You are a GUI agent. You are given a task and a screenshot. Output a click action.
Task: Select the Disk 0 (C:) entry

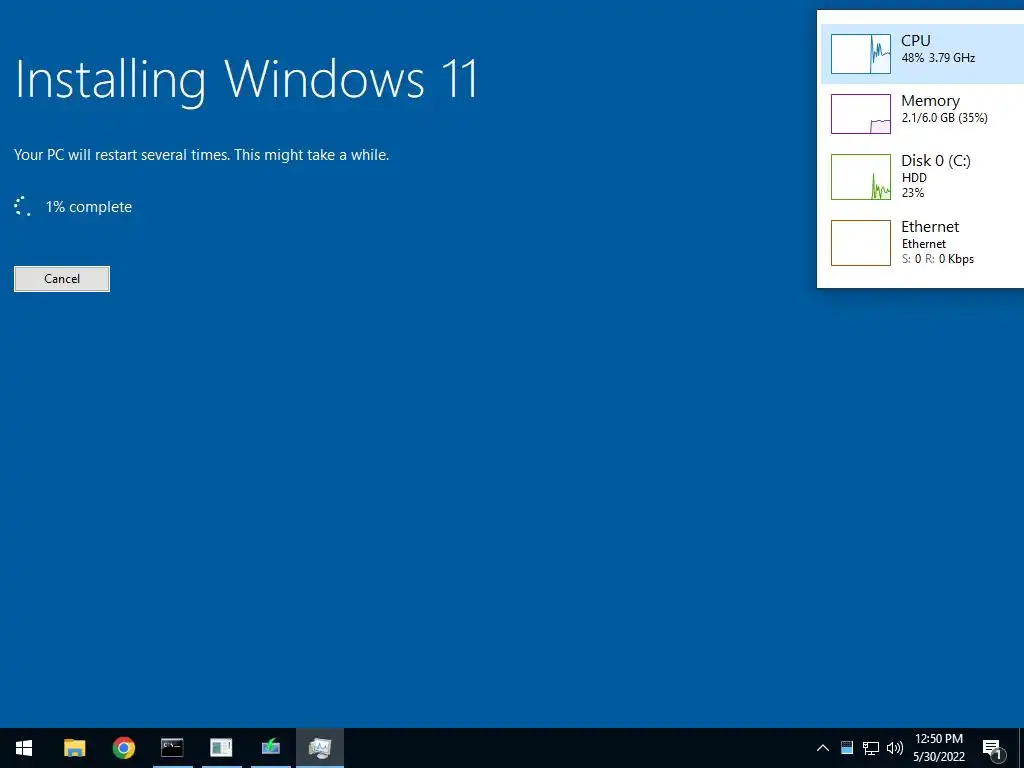pyautogui.click(x=922, y=176)
